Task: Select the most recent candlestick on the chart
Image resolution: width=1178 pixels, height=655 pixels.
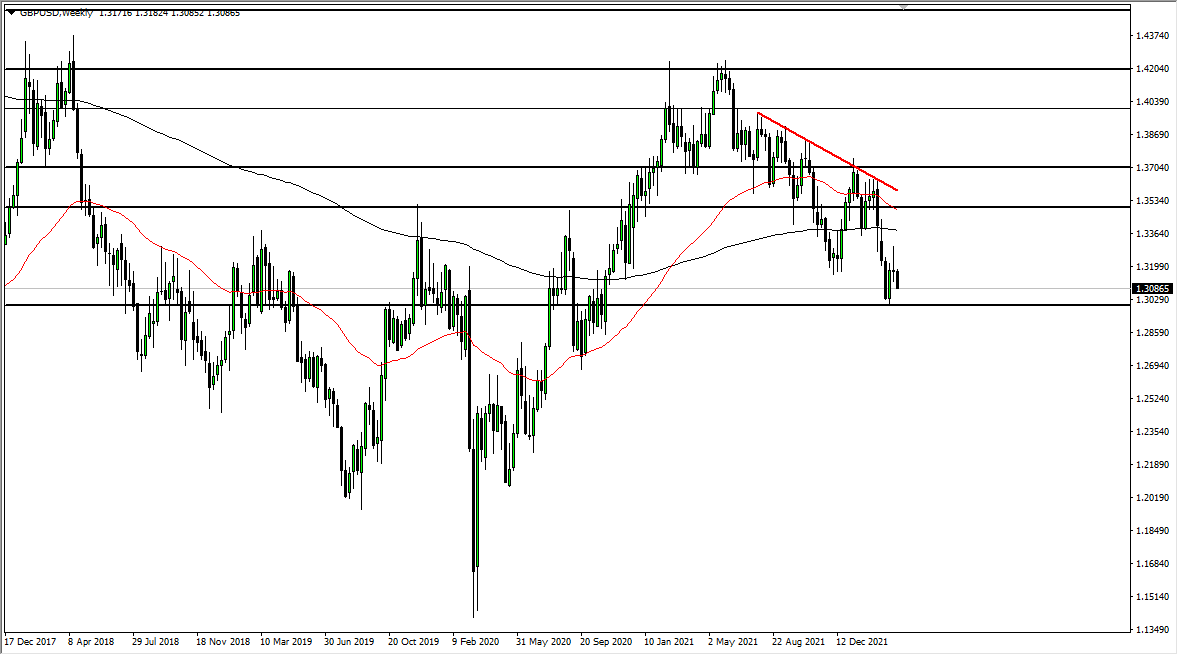Action: [x=895, y=280]
